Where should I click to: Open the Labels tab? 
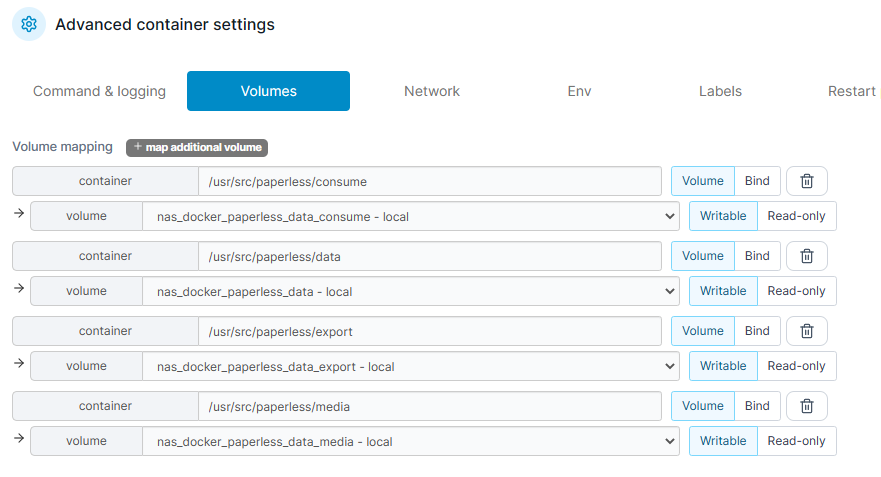[720, 91]
